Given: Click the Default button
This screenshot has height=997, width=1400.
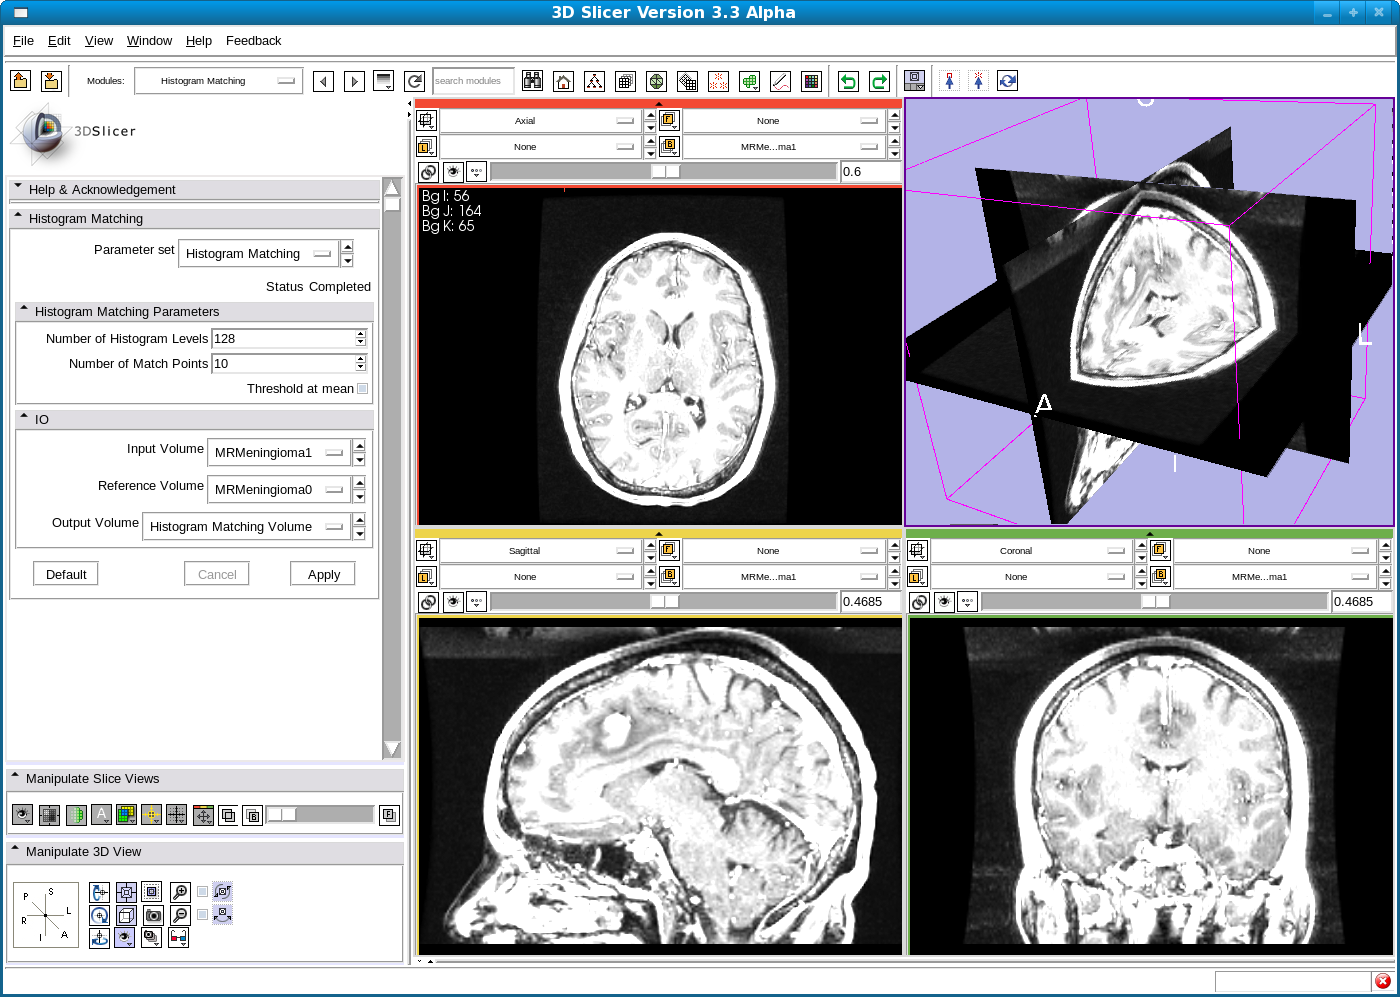Looking at the screenshot, I should [x=66, y=575].
